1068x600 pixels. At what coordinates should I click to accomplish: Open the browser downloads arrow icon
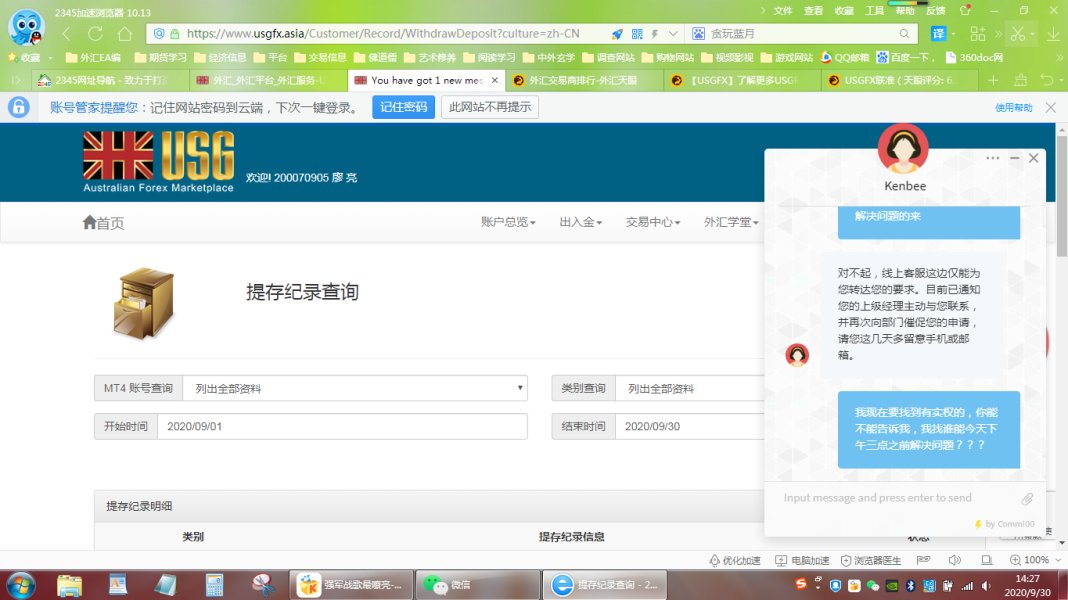click(1053, 33)
